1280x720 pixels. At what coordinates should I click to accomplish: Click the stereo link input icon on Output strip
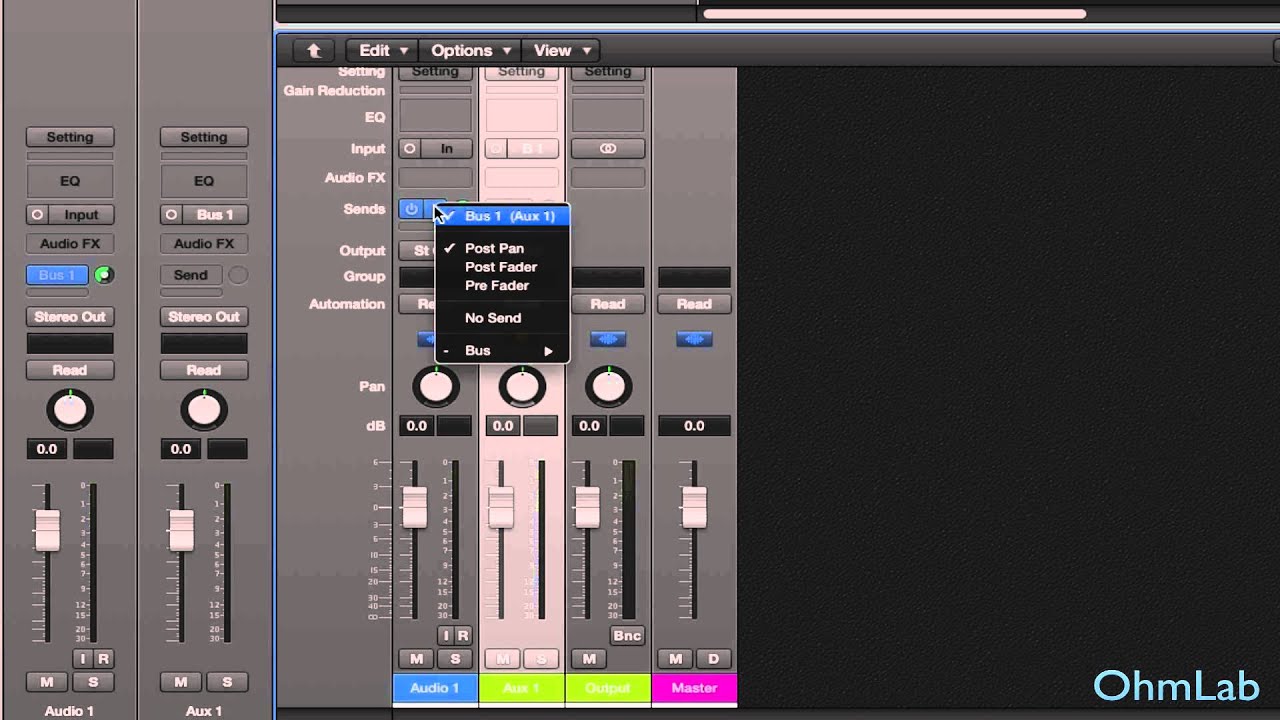[608, 148]
